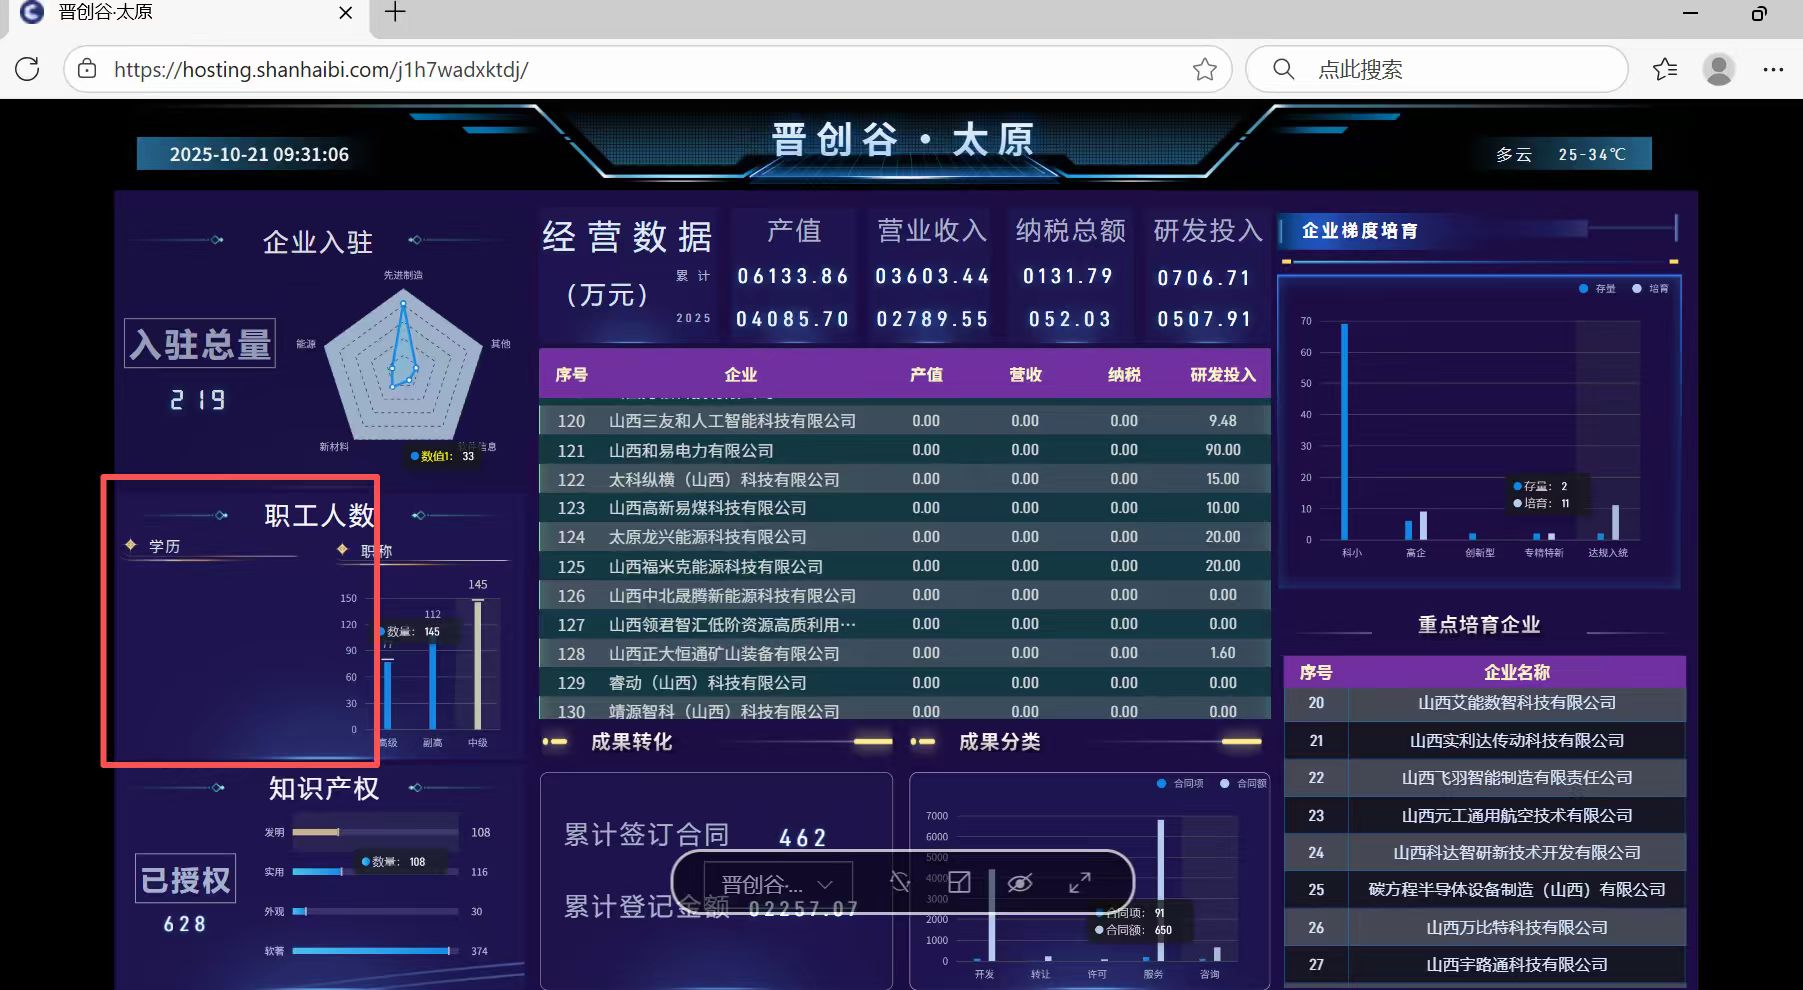Click the browser profile avatar icon

[1718, 69]
